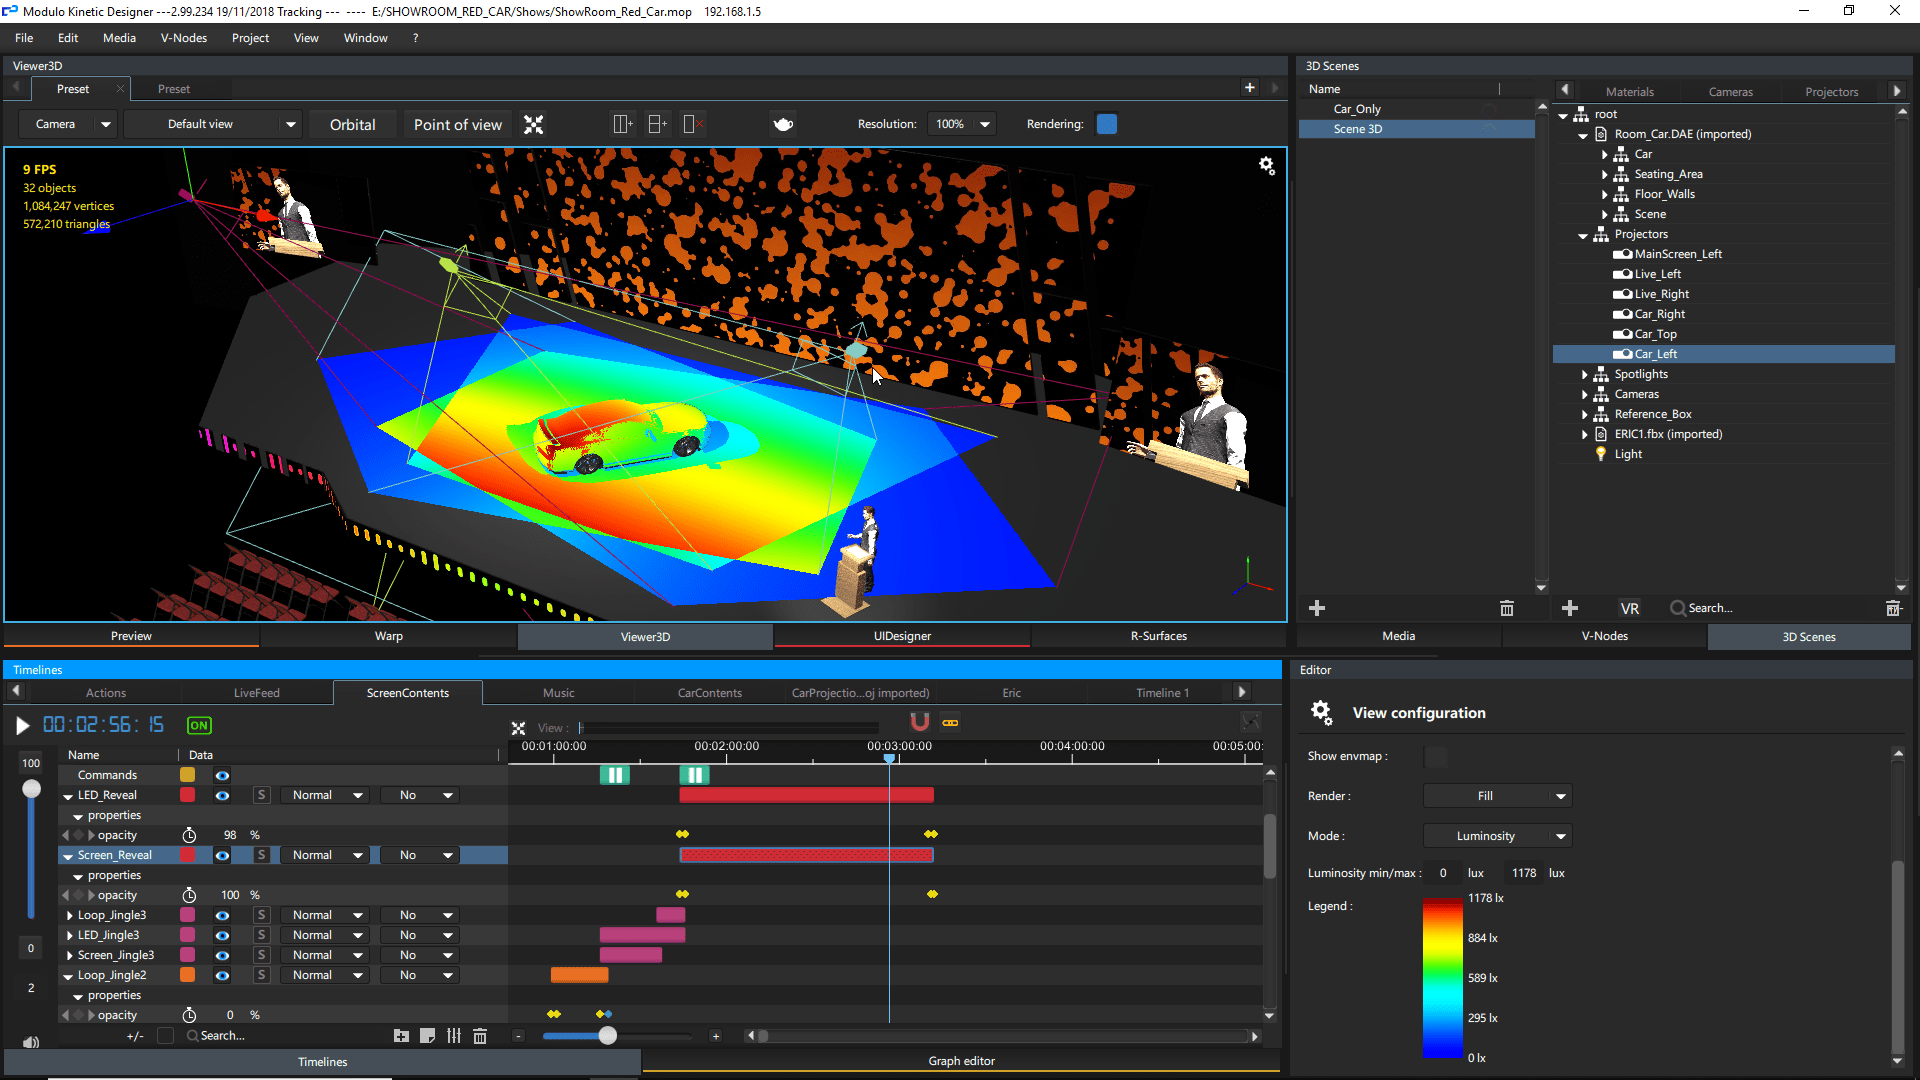Enable the Show envmap checkbox in View configuration

pyautogui.click(x=1436, y=756)
